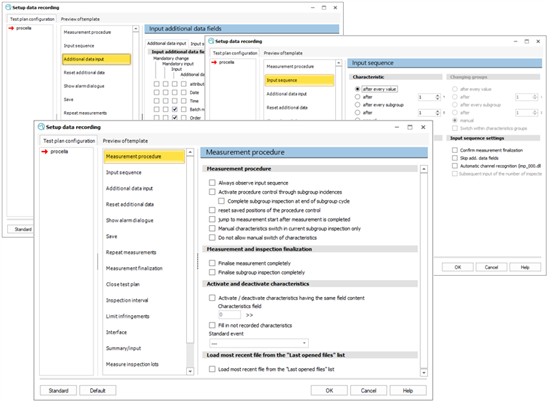Tick Automatic channel recognition checkbox
Screen dimensions: 549x403
(454, 166)
